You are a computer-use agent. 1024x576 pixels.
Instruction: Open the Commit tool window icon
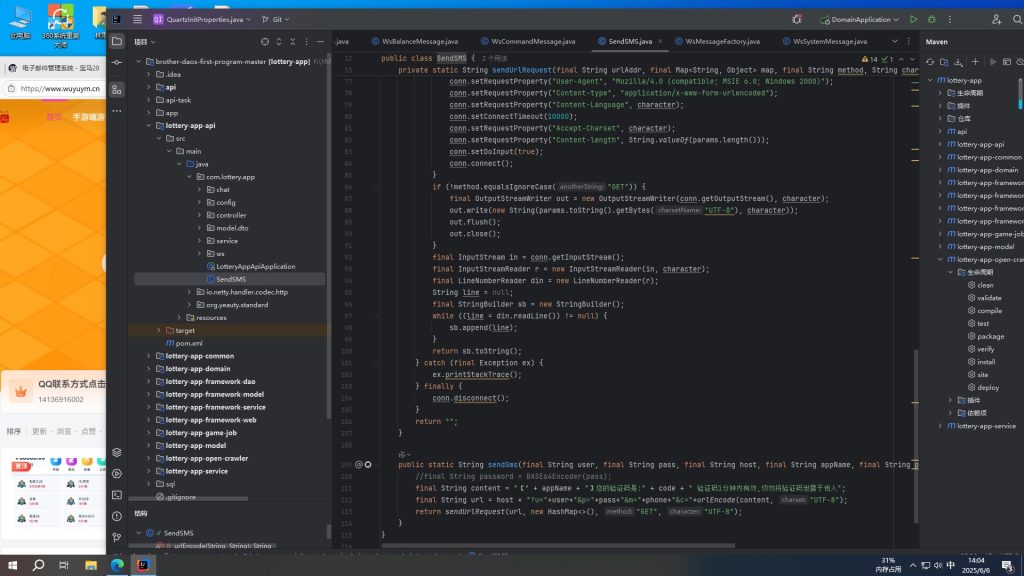(117, 63)
